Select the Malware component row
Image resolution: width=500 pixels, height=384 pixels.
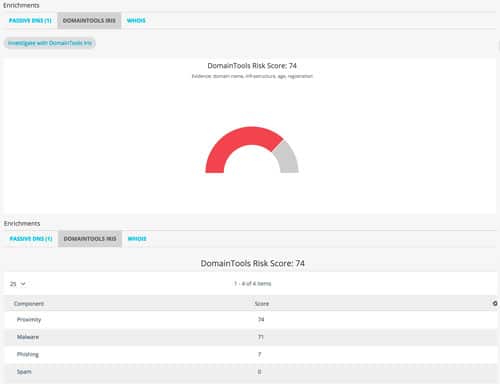[251, 337]
